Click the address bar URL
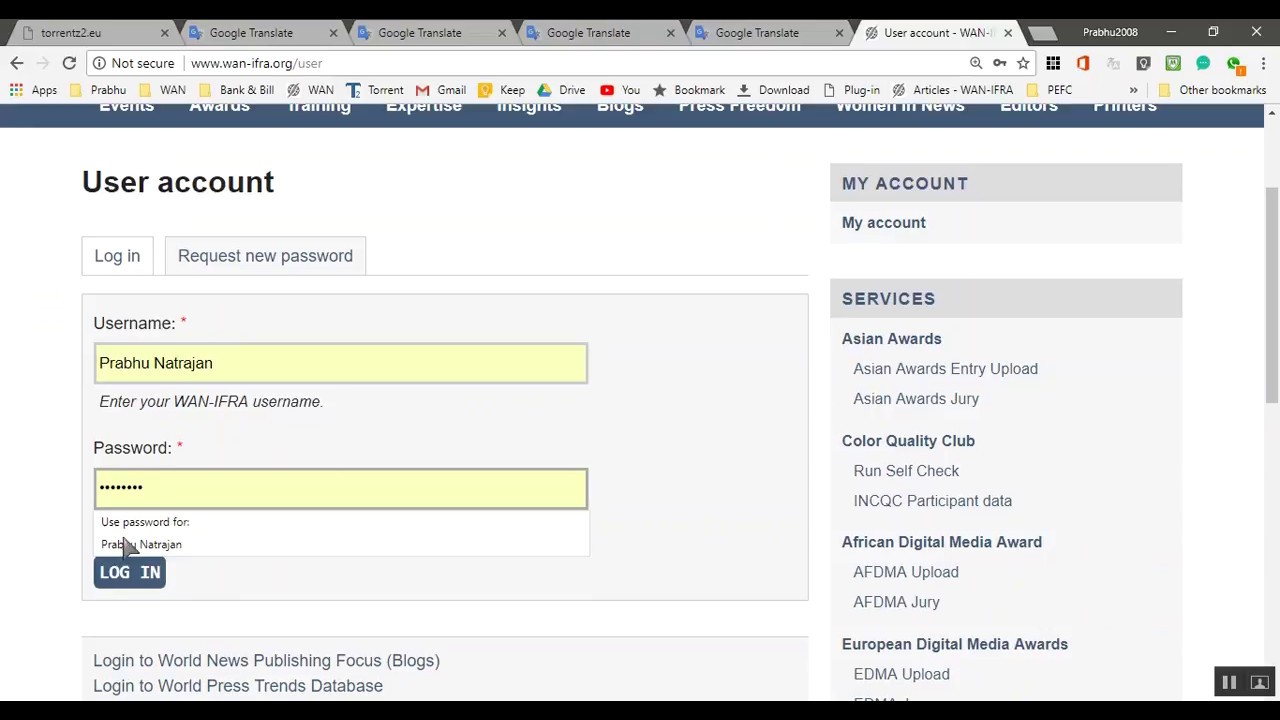Screen dimensions: 1280x720 tap(256, 63)
